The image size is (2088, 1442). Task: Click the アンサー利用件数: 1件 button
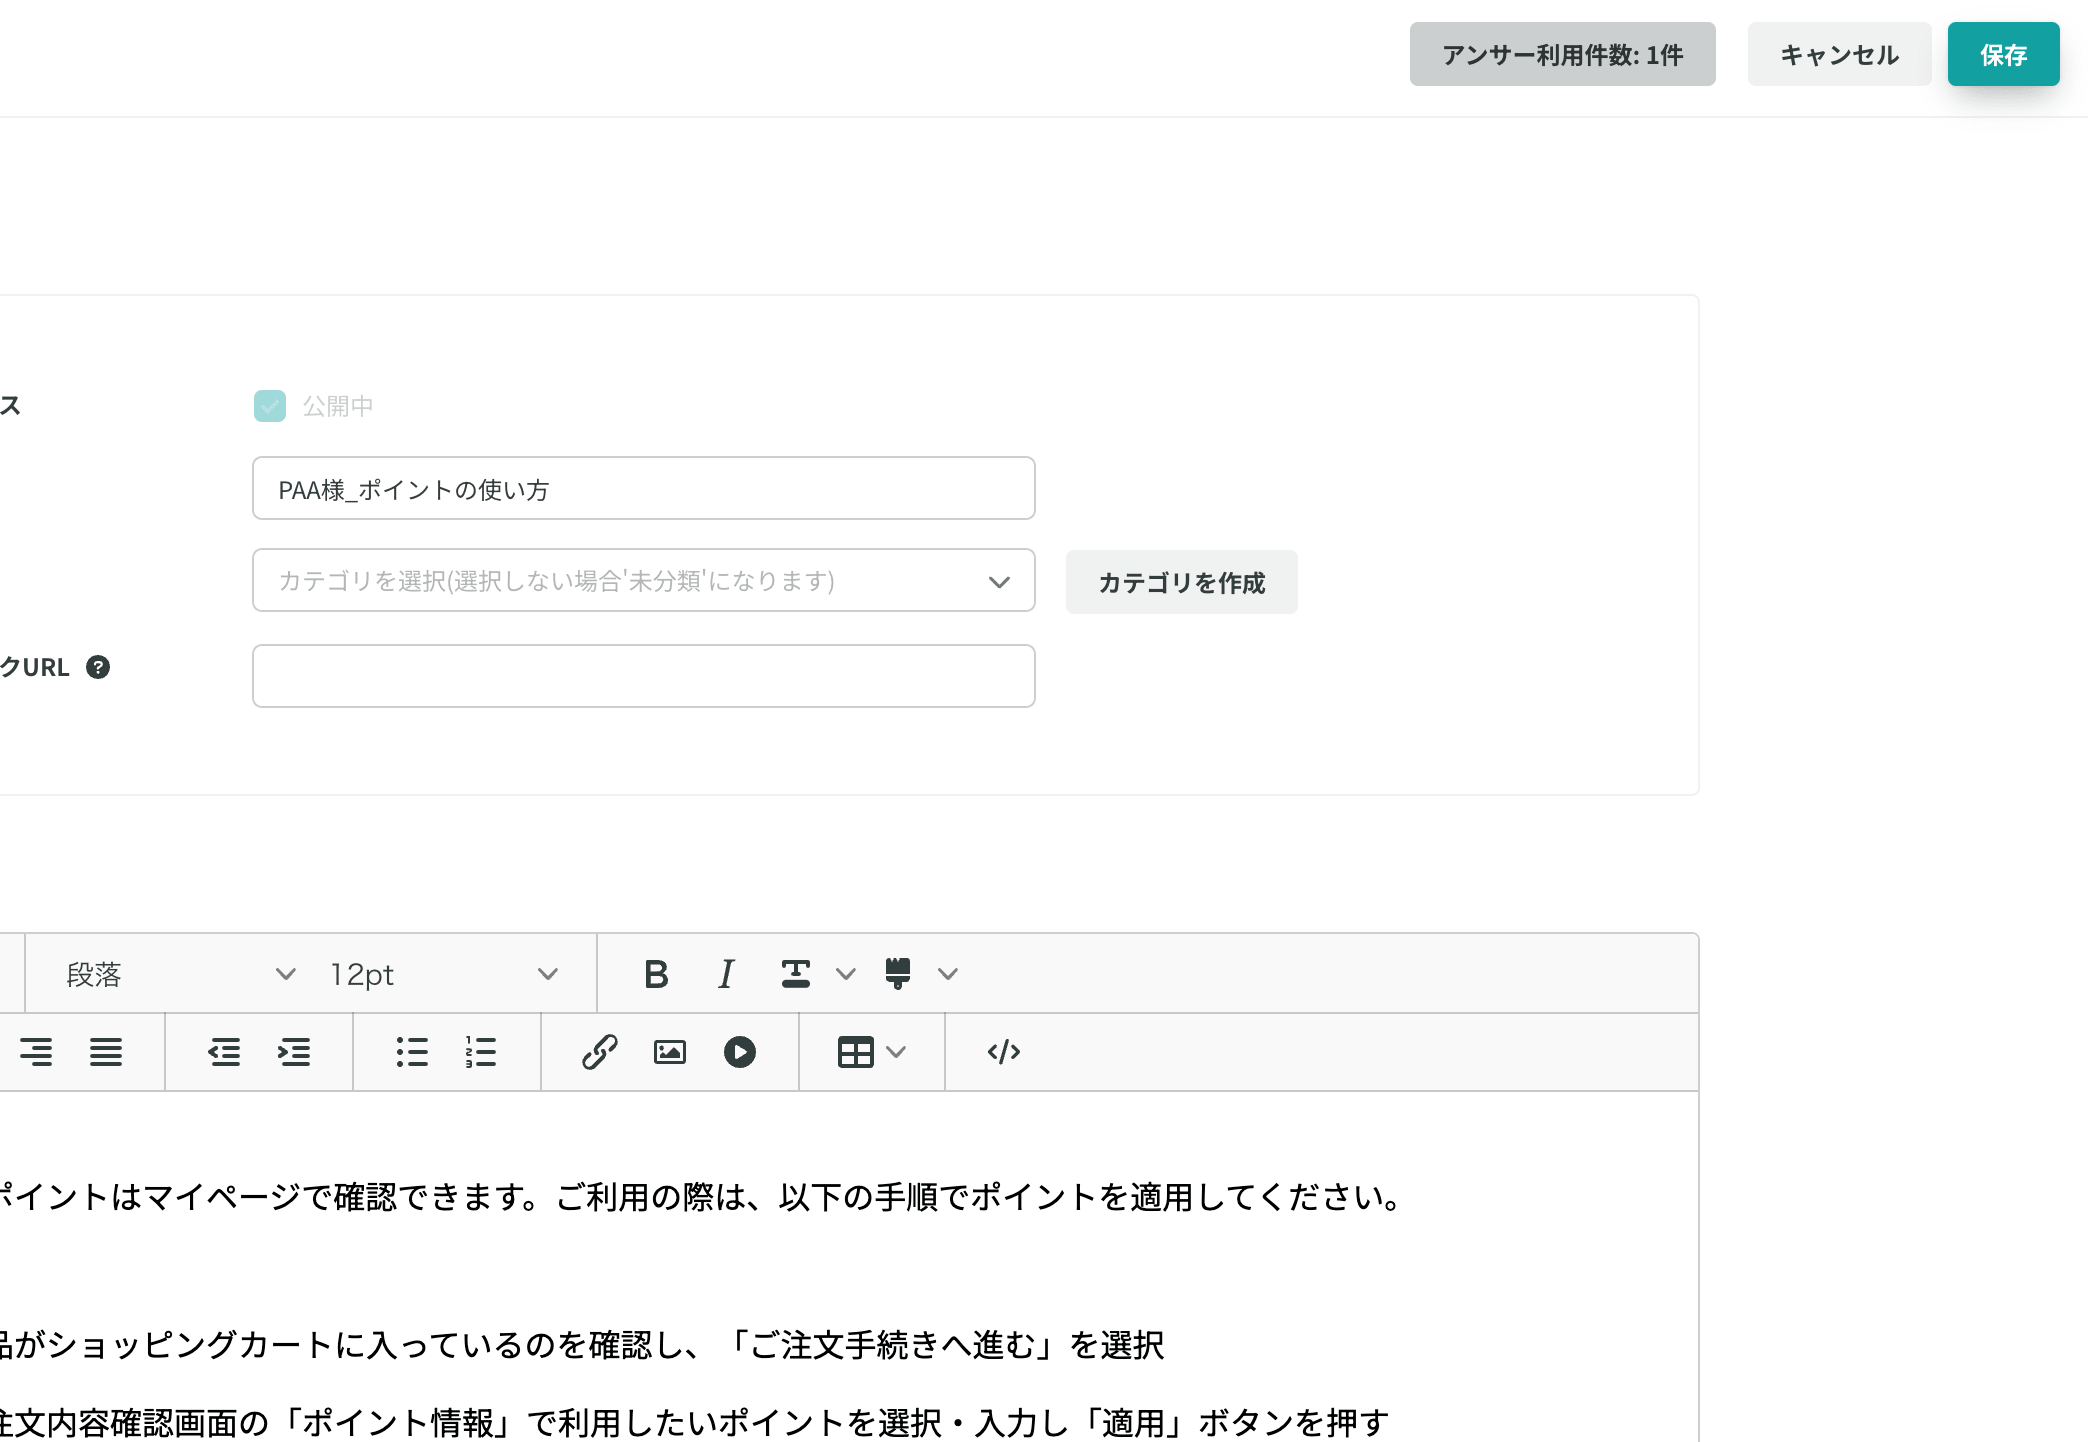click(x=1563, y=54)
